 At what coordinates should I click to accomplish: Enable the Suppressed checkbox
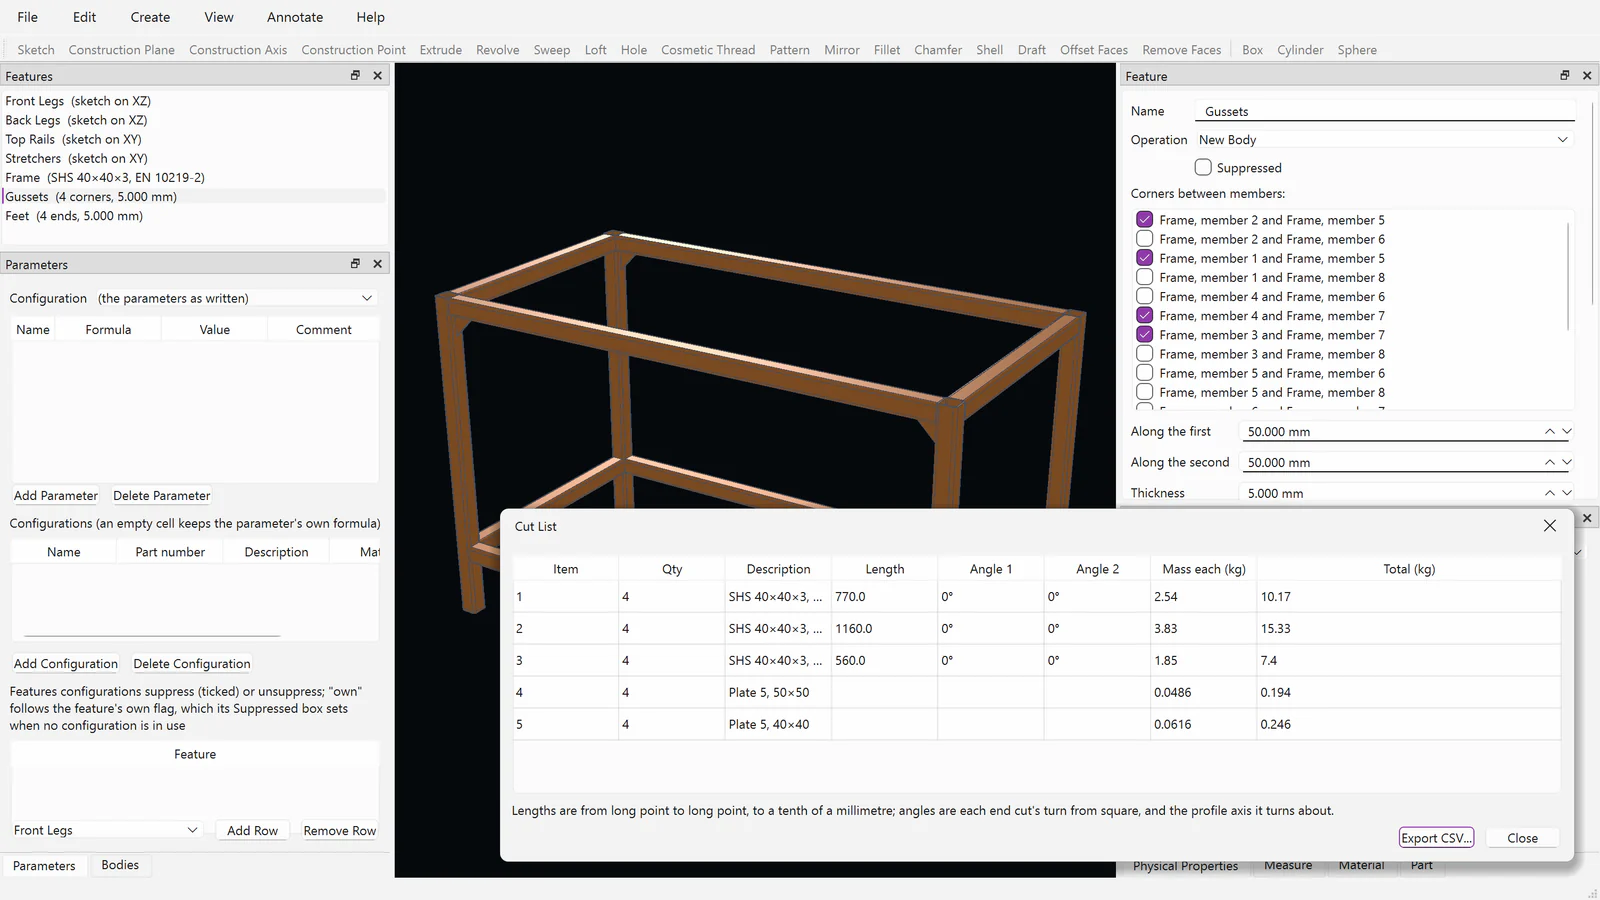(x=1203, y=167)
